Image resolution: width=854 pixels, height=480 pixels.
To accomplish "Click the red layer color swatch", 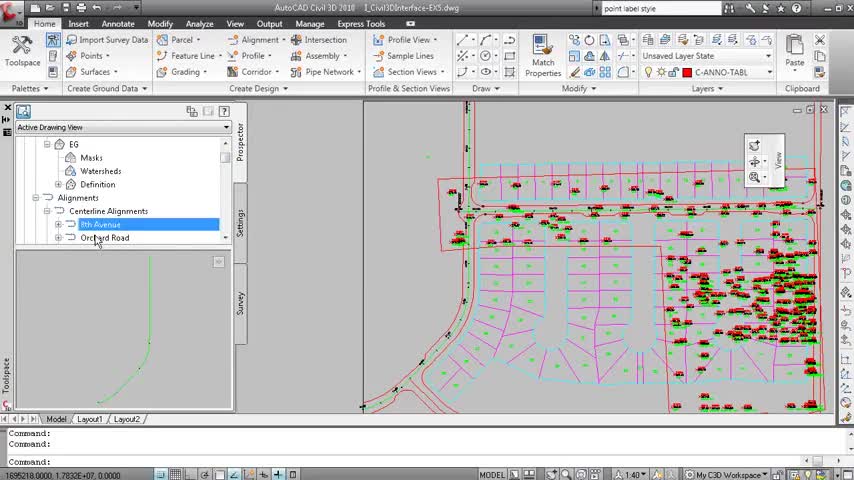I will (x=687, y=72).
